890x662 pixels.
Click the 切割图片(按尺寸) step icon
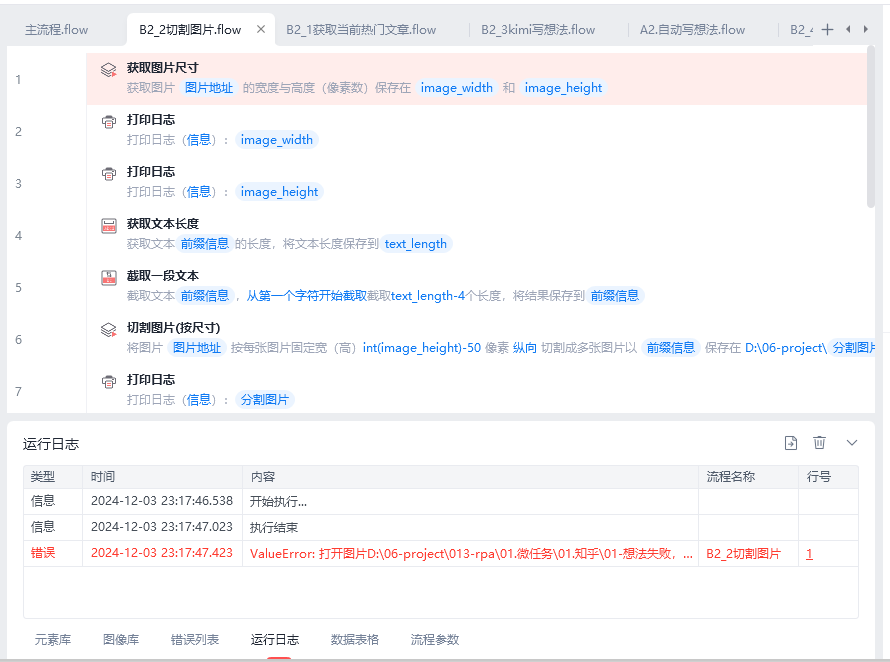(x=109, y=330)
